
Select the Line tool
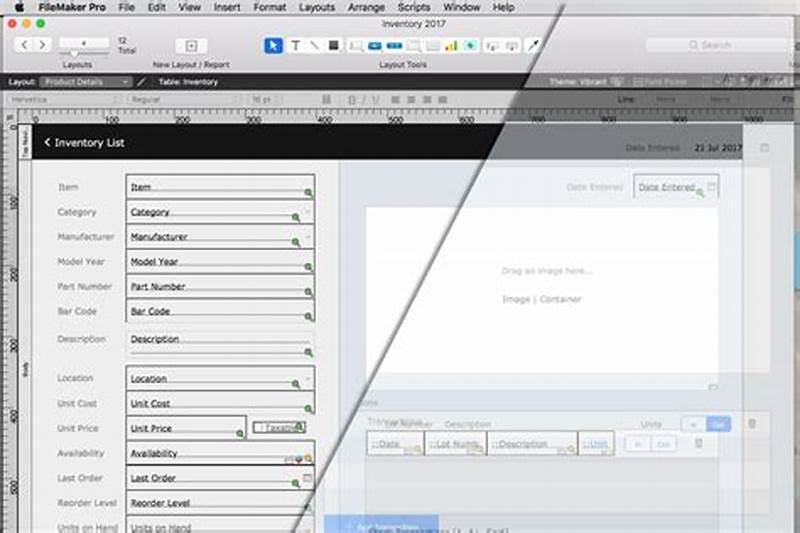tap(314, 46)
